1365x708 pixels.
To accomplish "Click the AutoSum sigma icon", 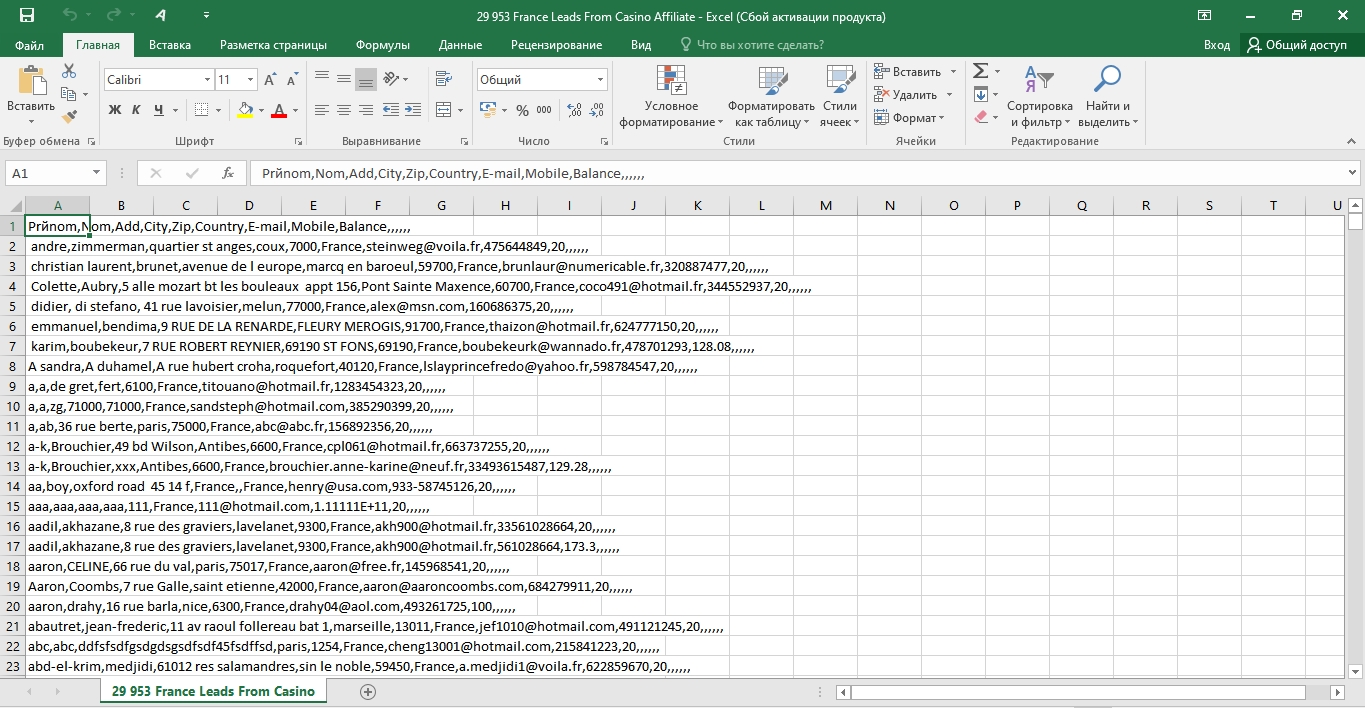I will 980,71.
